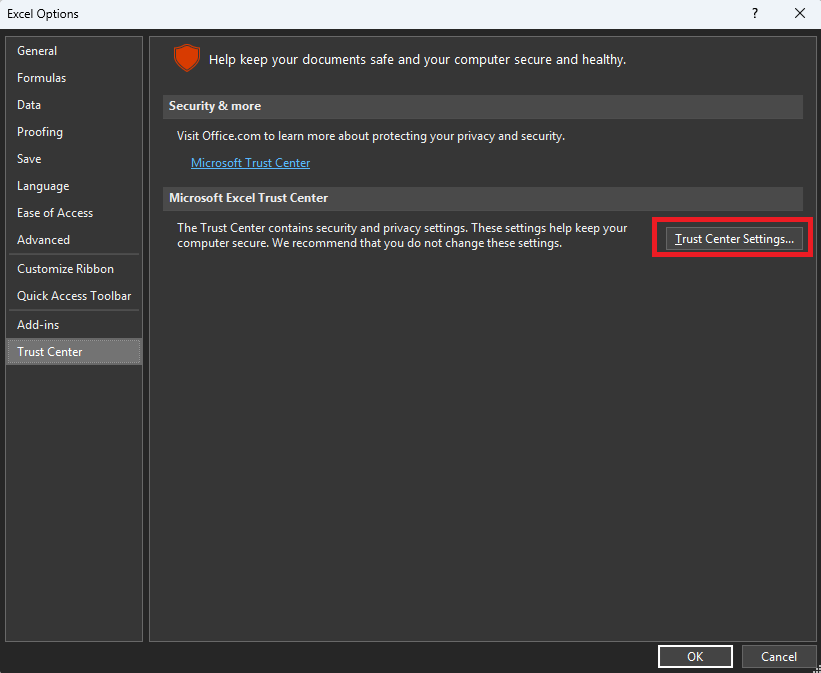
Task: Follow the Microsoft Trust Center link
Action: pos(250,163)
